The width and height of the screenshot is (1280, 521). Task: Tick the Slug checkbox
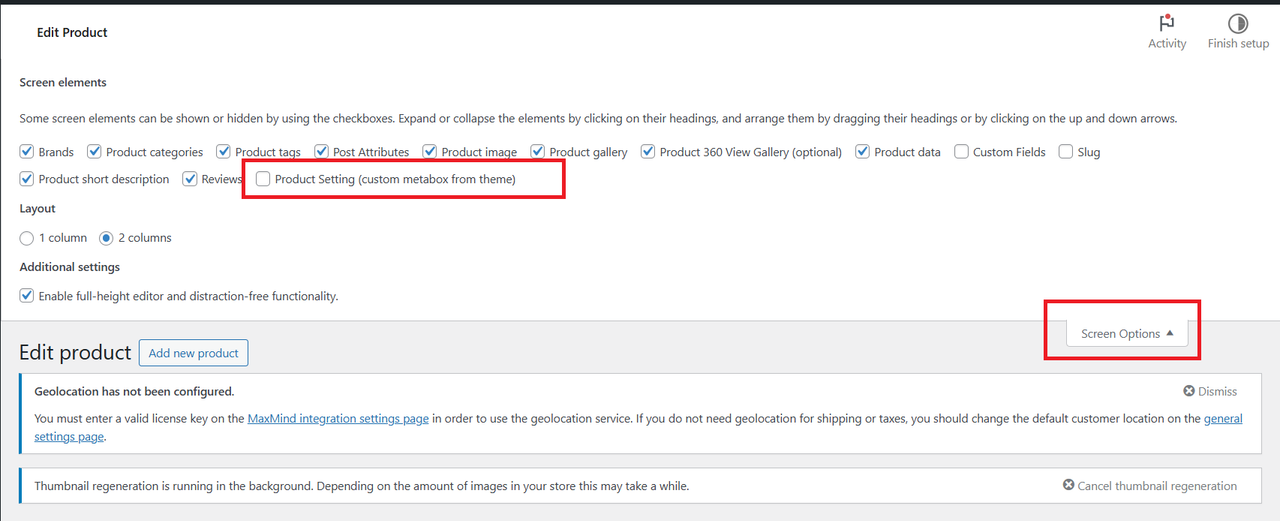[x=1066, y=152]
